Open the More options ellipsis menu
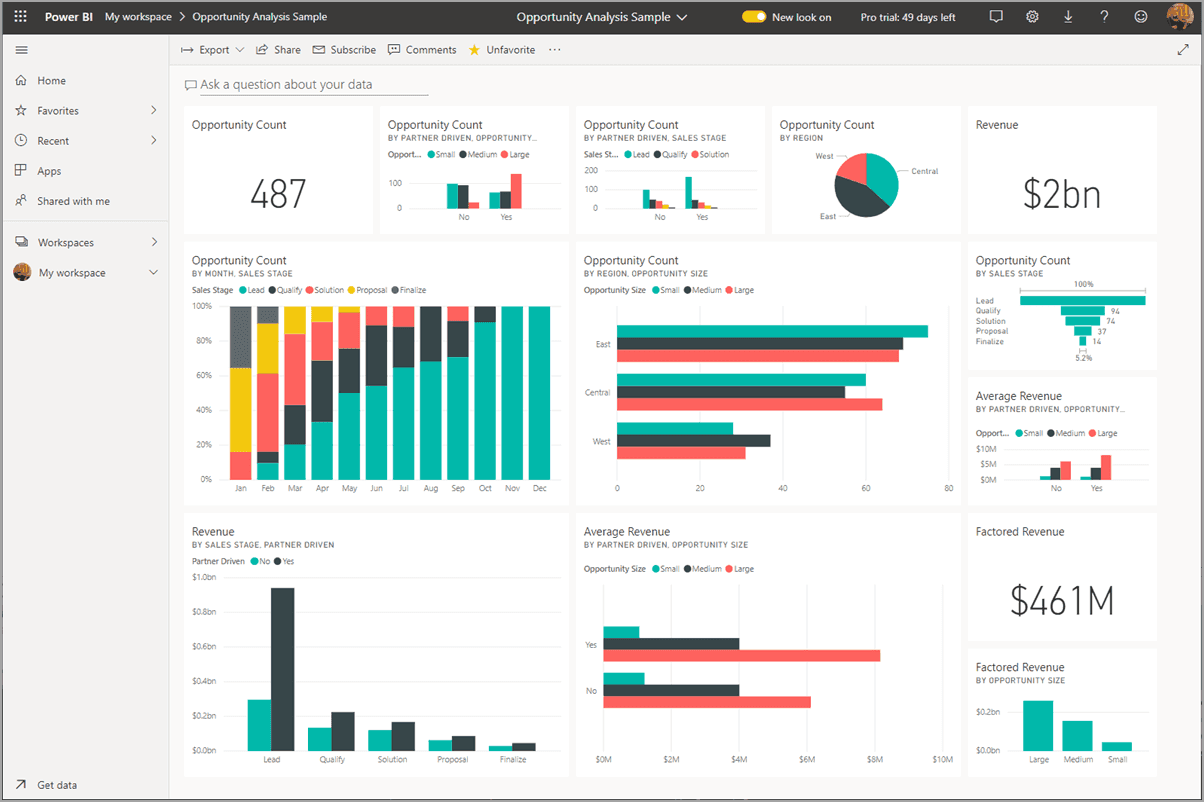 coord(554,49)
